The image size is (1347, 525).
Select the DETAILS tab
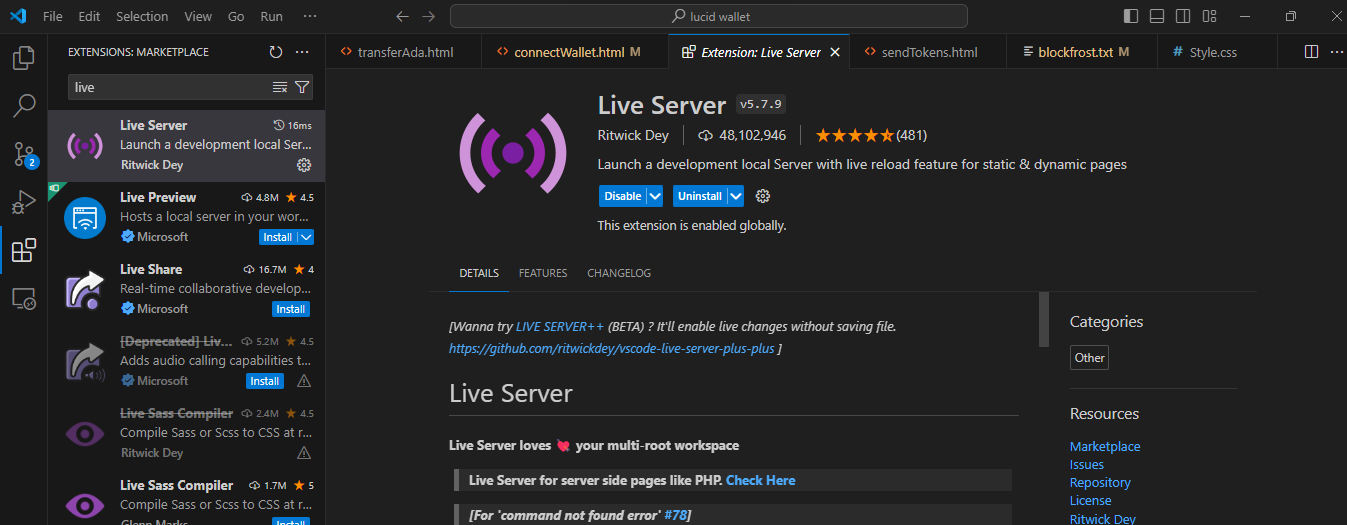479,273
